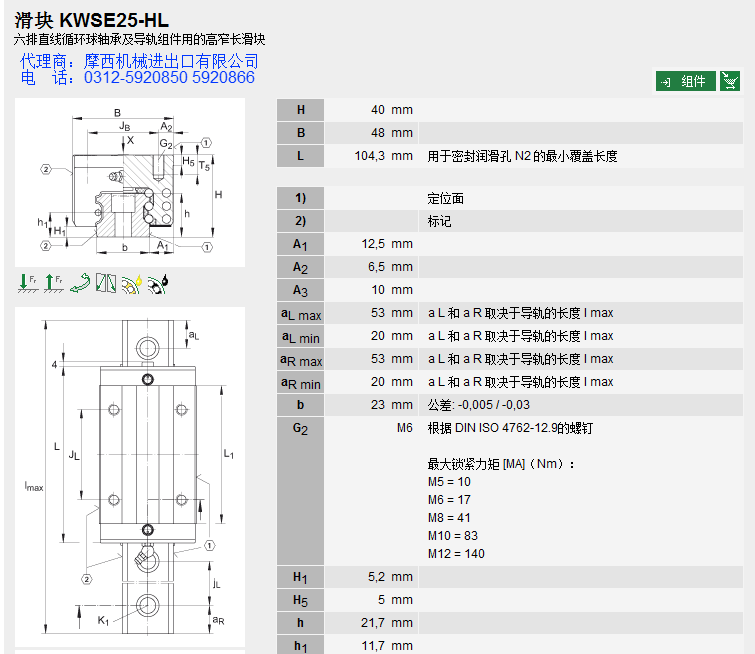The height and width of the screenshot is (654, 755).
Task: Click the black oil lubrication bearing icon
Action: (x=158, y=284)
